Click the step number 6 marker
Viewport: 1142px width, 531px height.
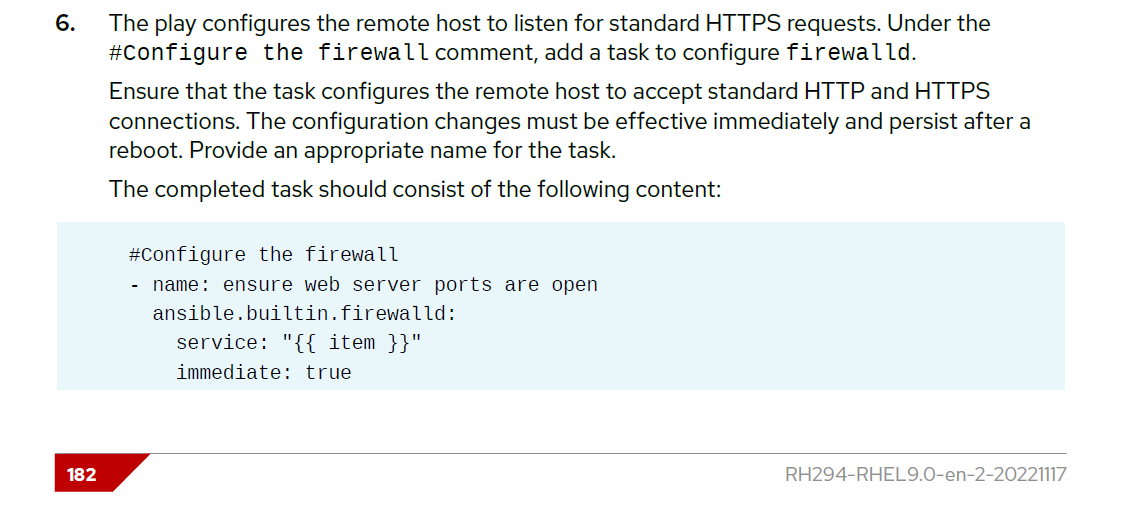(65, 23)
